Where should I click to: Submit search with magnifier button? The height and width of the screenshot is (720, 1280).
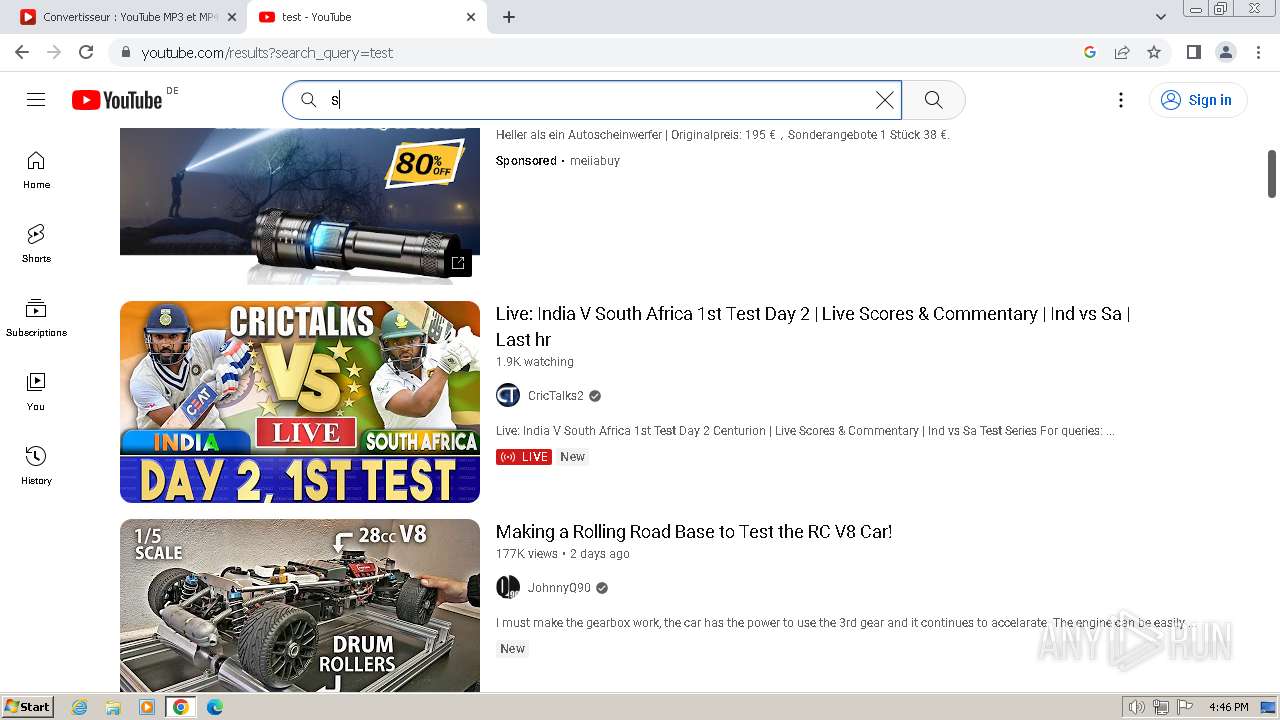coord(933,100)
